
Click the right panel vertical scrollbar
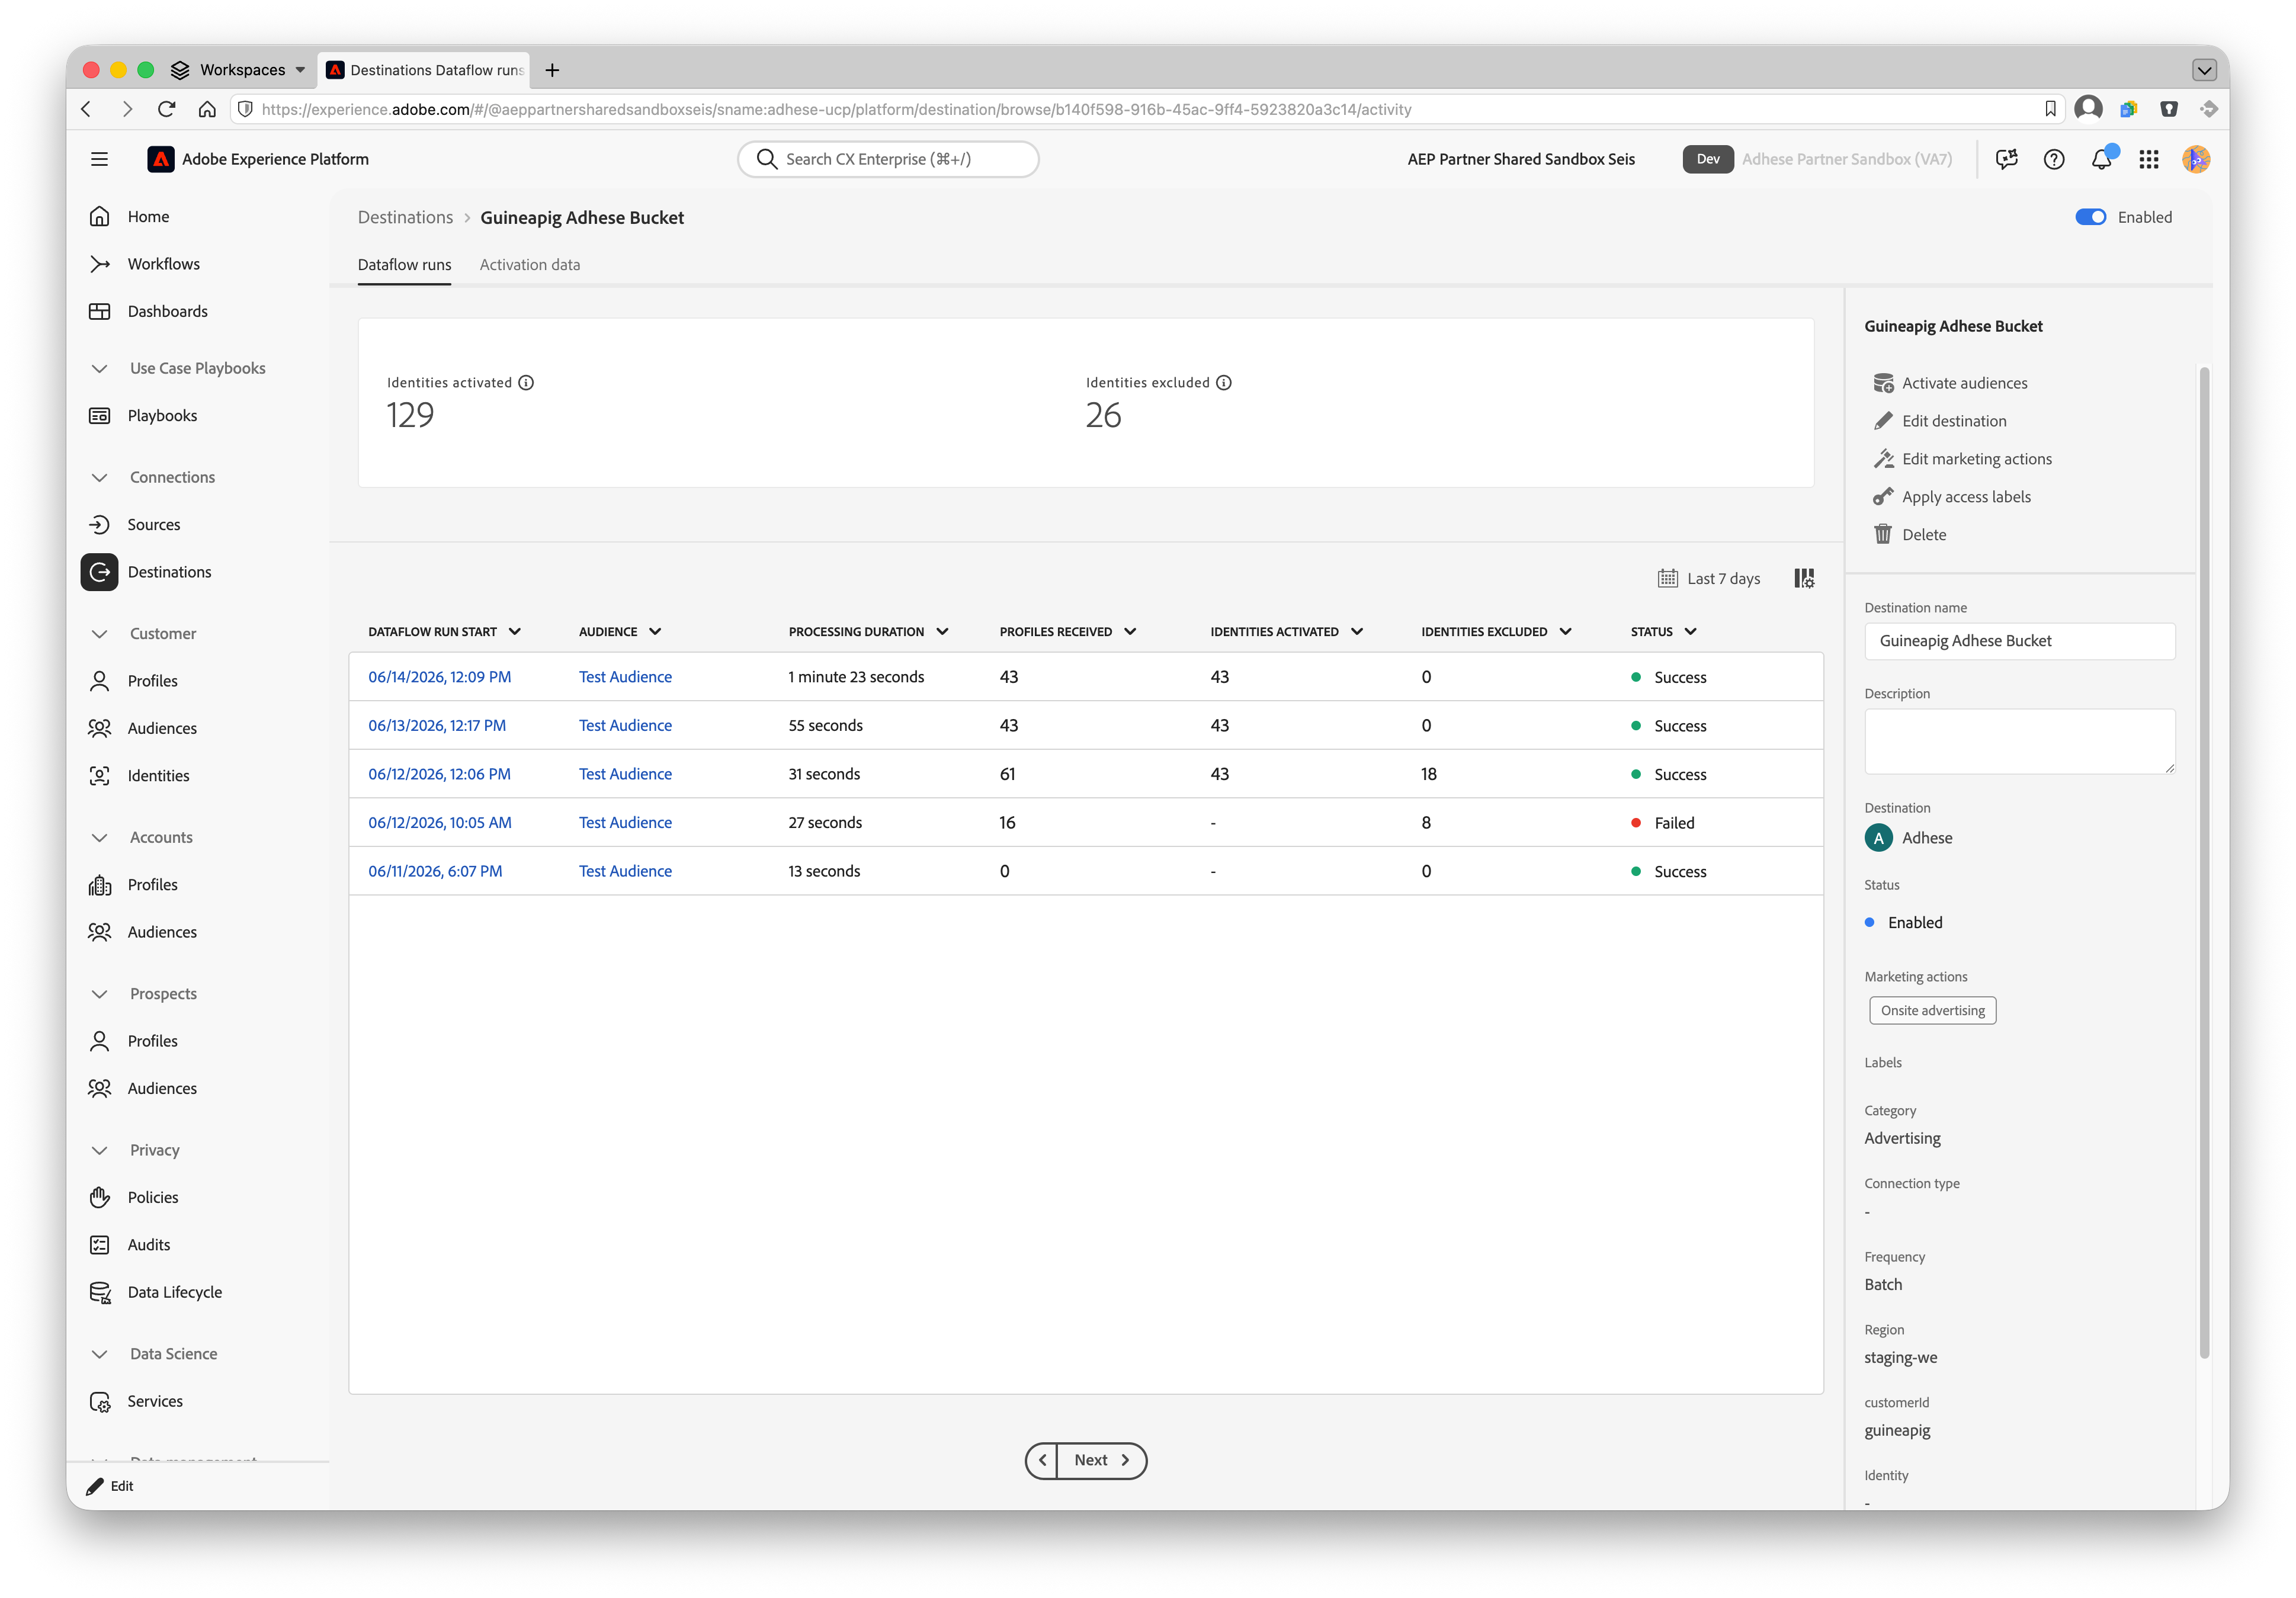tap(2204, 862)
